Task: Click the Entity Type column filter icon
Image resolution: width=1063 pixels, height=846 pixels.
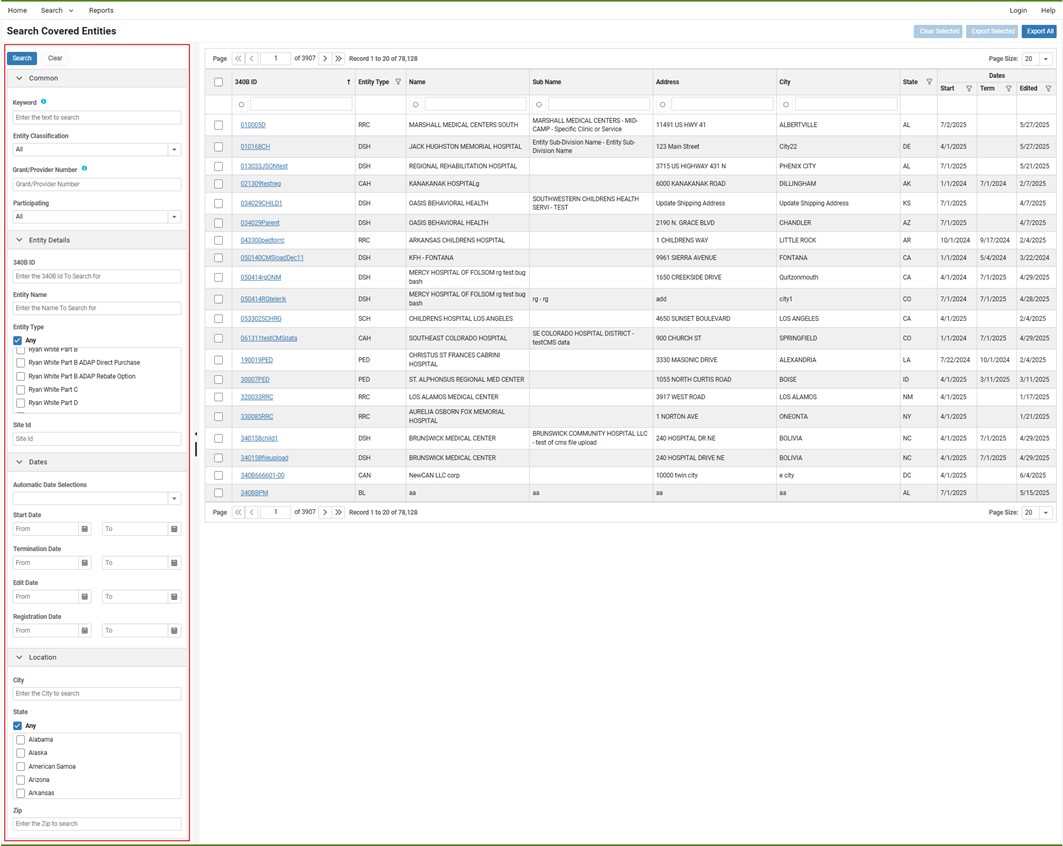Action: coord(398,82)
